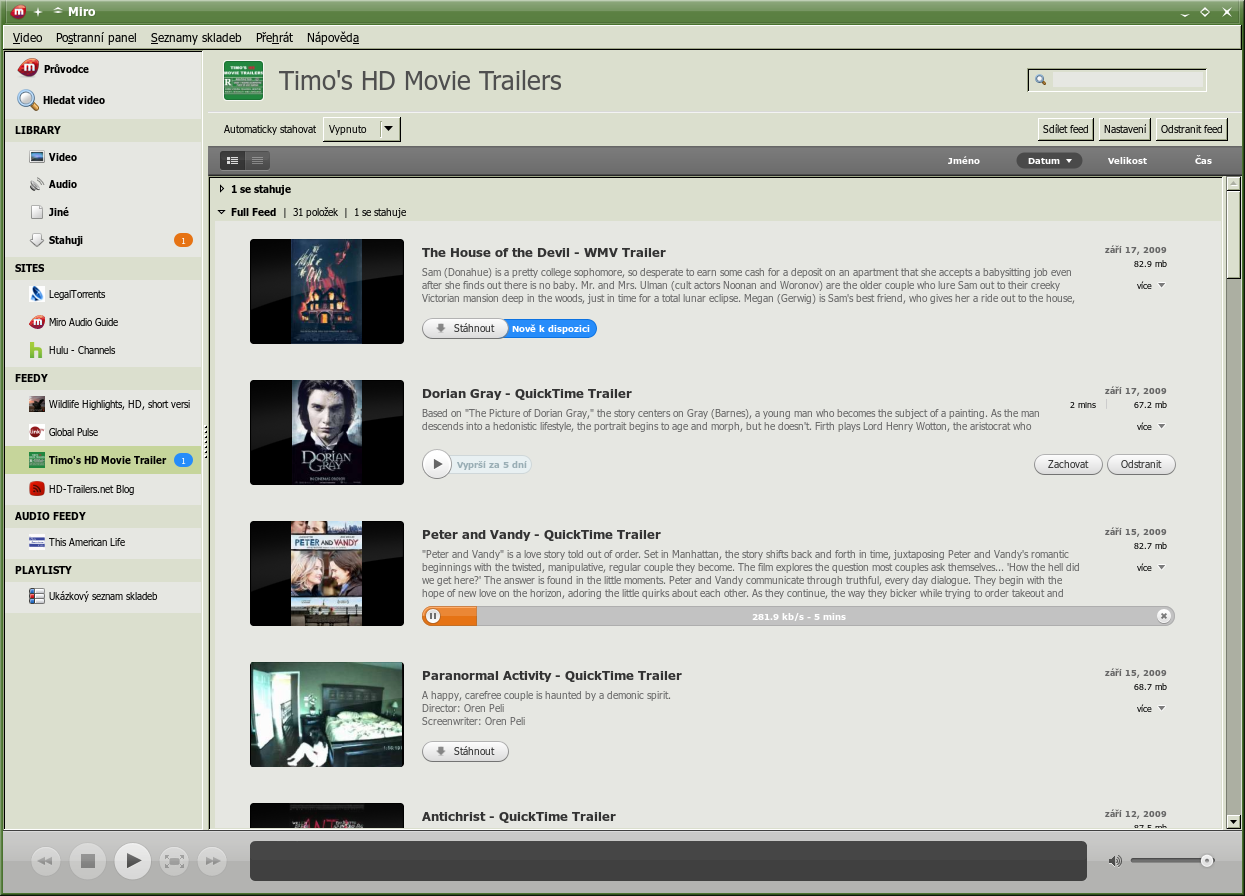This screenshot has height=896, width=1245.
Task: Cancel the Peter and Vandy download
Action: (1163, 616)
